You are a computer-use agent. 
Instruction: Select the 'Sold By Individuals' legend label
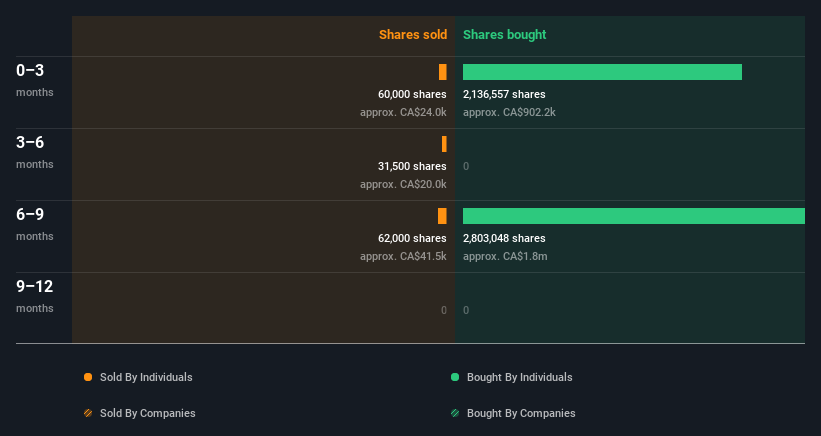pos(146,377)
